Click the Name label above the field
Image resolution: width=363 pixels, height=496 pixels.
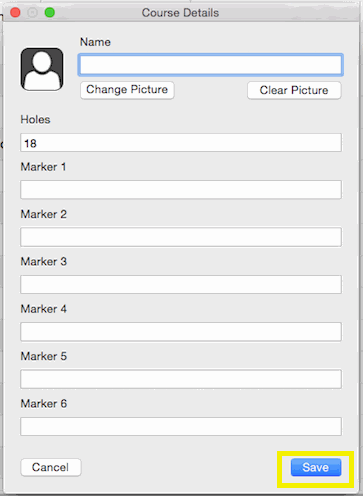pyautogui.click(x=95, y=42)
